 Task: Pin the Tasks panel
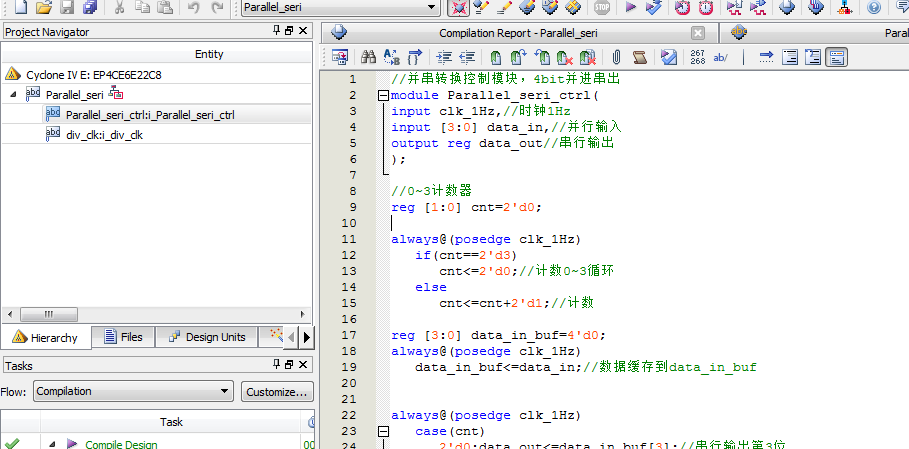pos(276,365)
